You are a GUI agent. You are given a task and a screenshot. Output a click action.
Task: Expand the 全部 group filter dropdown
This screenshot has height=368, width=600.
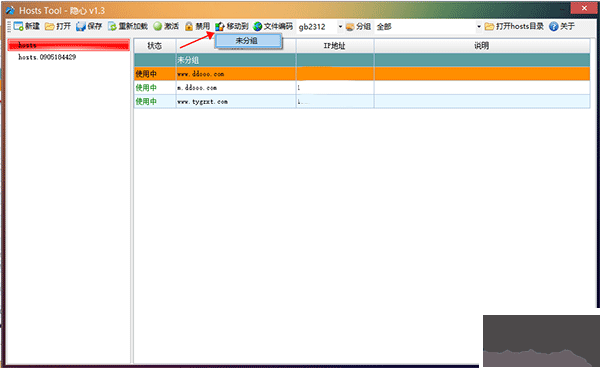point(478,27)
